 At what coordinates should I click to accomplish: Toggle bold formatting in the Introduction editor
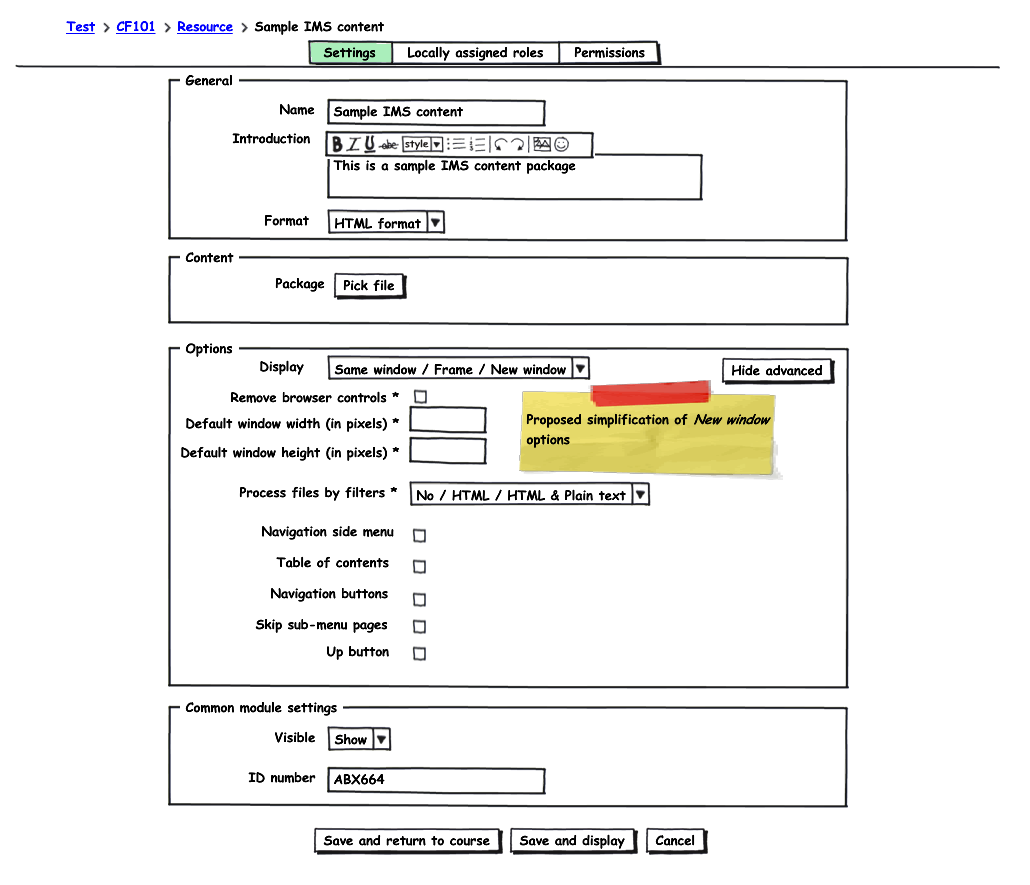point(337,144)
